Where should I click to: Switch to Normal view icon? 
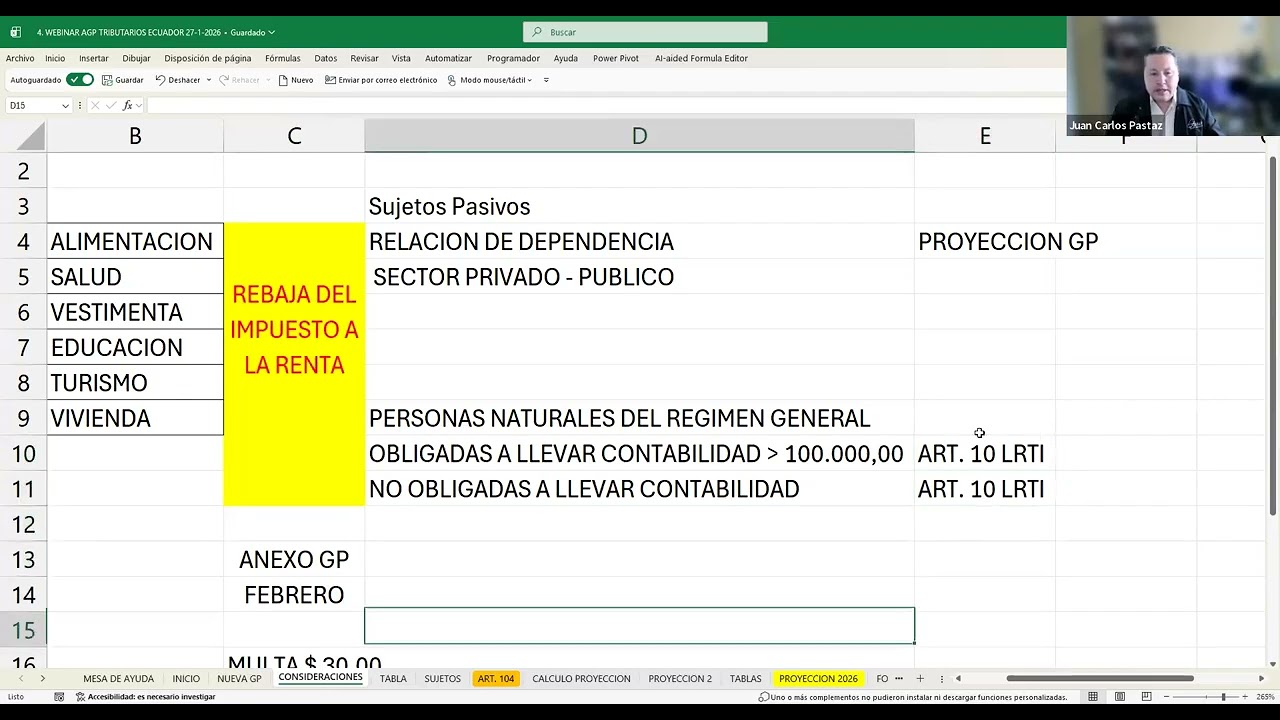pyautogui.click(x=1093, y=697)
